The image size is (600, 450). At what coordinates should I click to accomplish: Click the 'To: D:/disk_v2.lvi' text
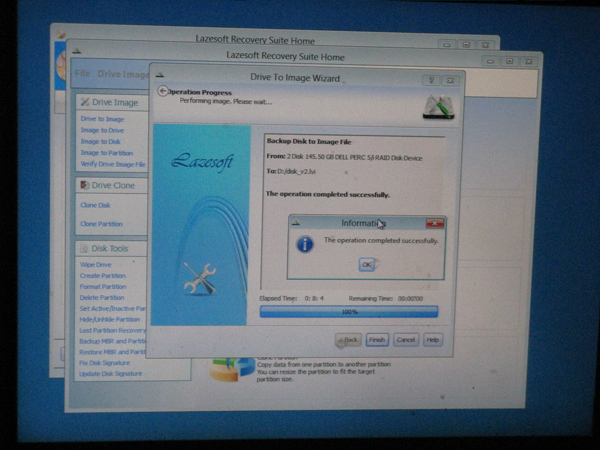[291, 171]
